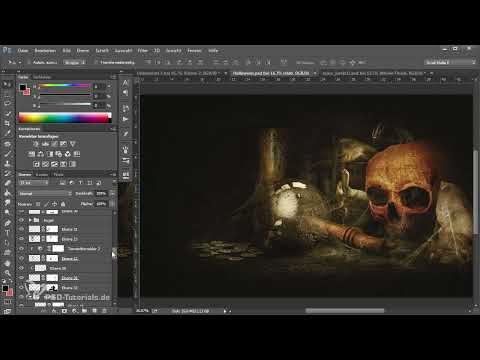Open the workspace switcher dropdown
The width and height of the screenshot is (480, 360).
tap(450, 62)
